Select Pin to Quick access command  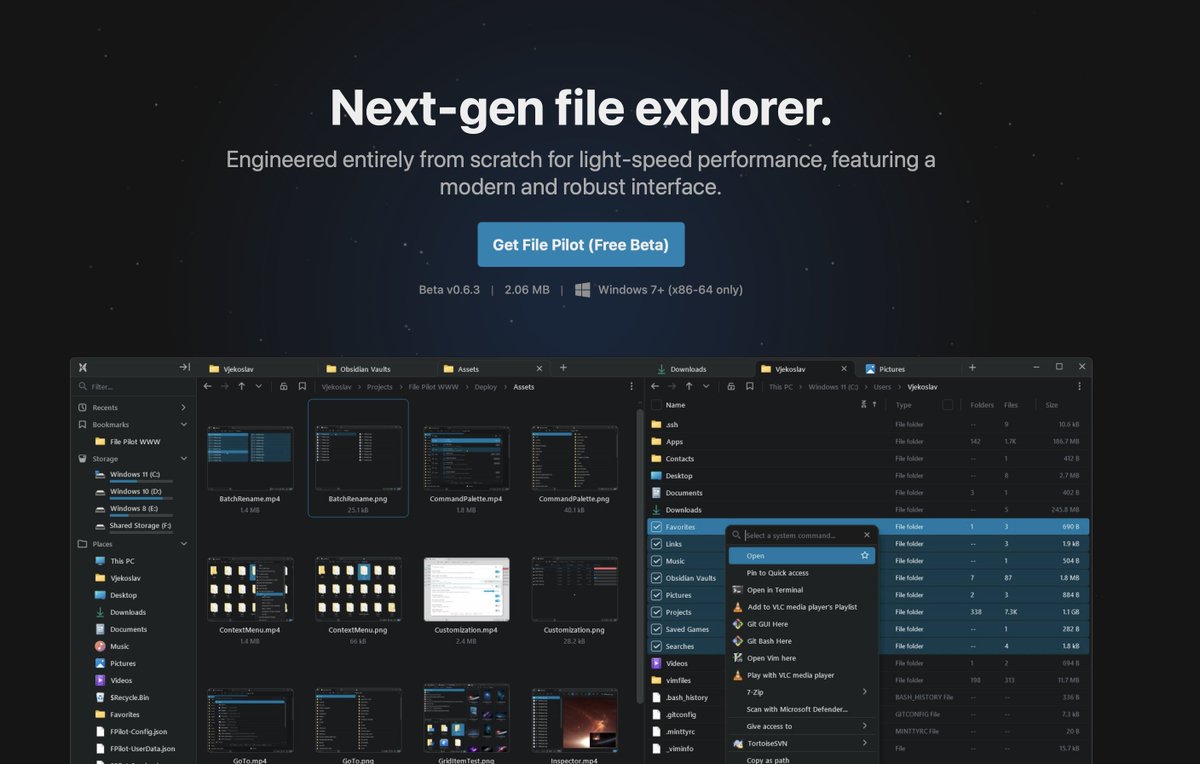click(802, 573)
